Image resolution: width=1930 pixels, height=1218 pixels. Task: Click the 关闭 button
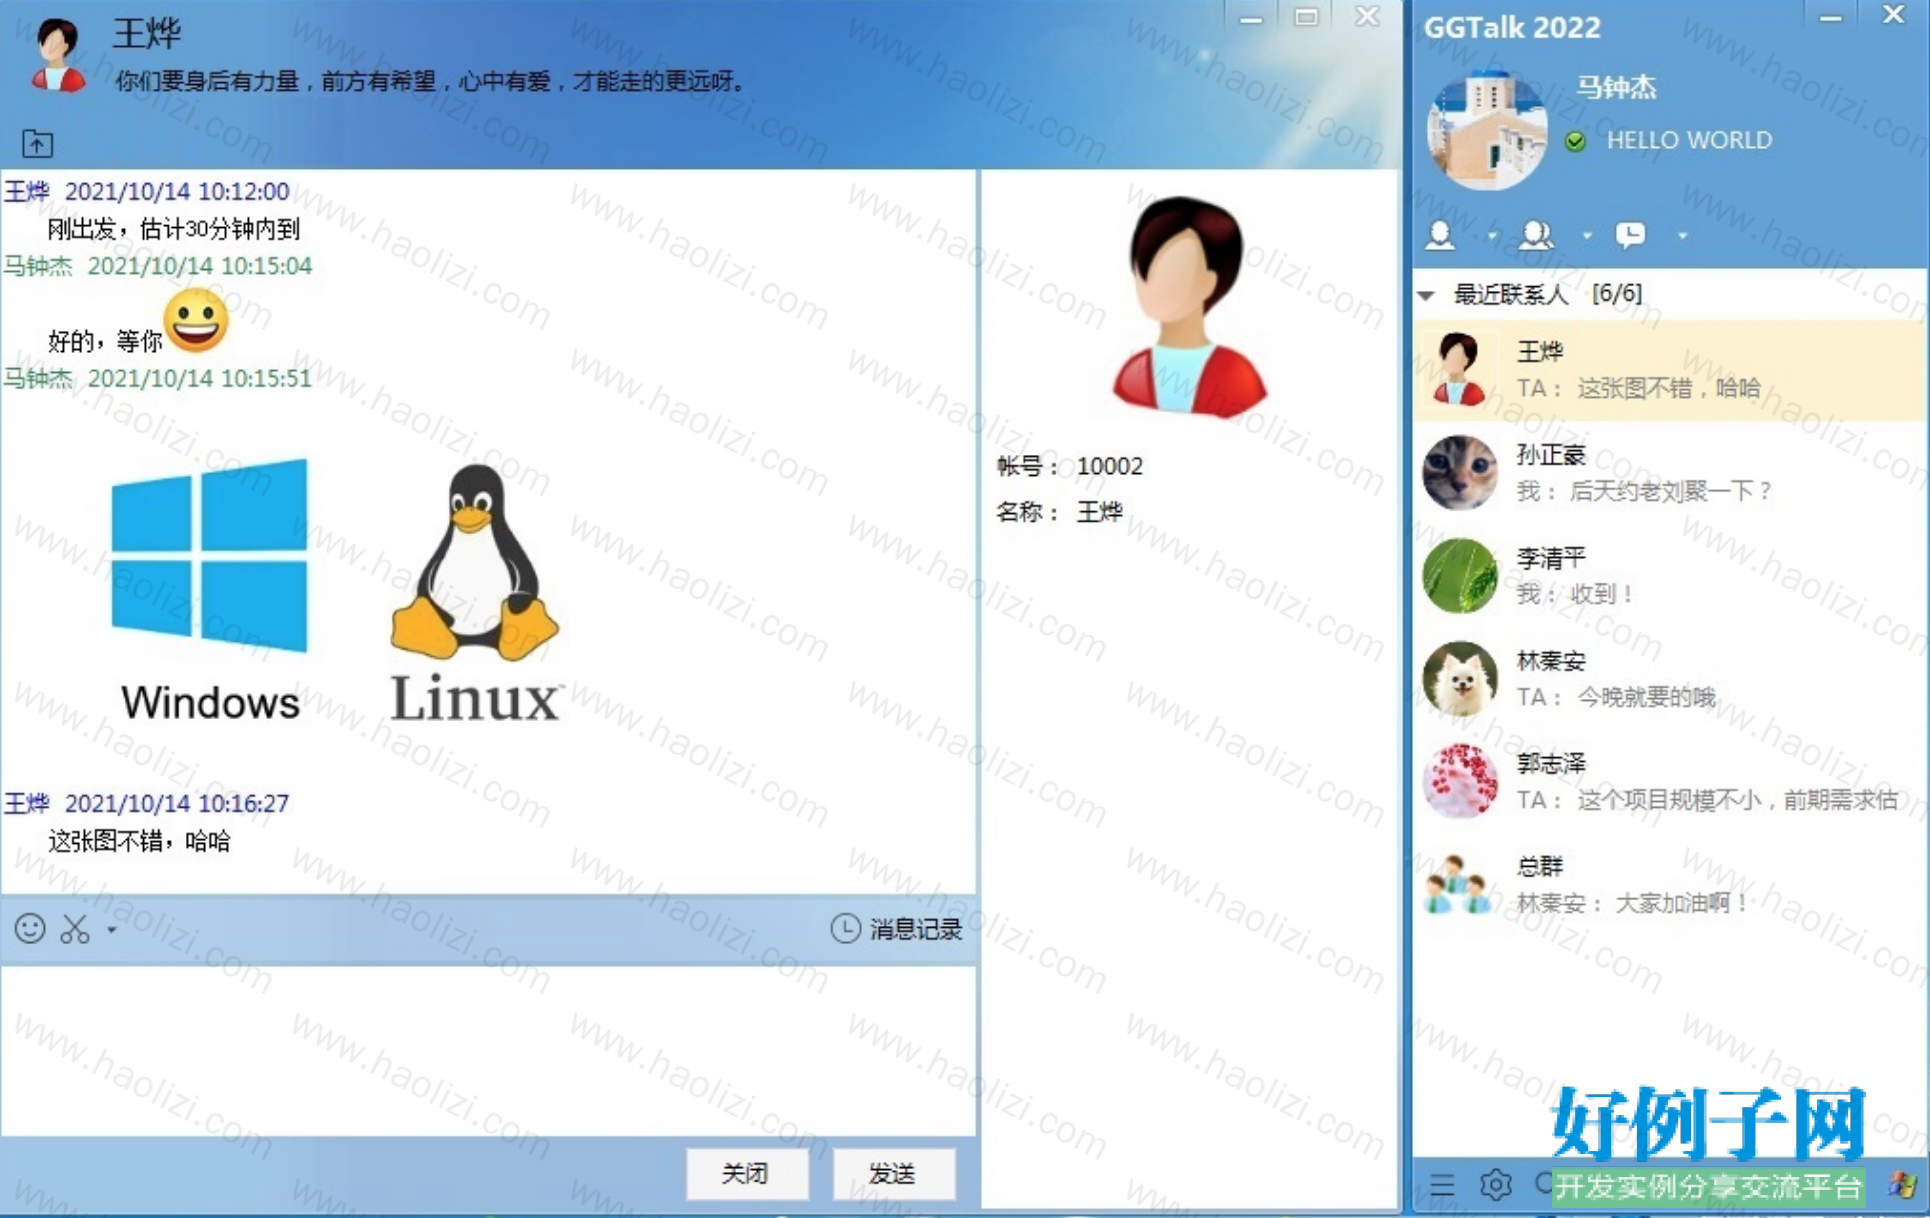[746, 1173]
